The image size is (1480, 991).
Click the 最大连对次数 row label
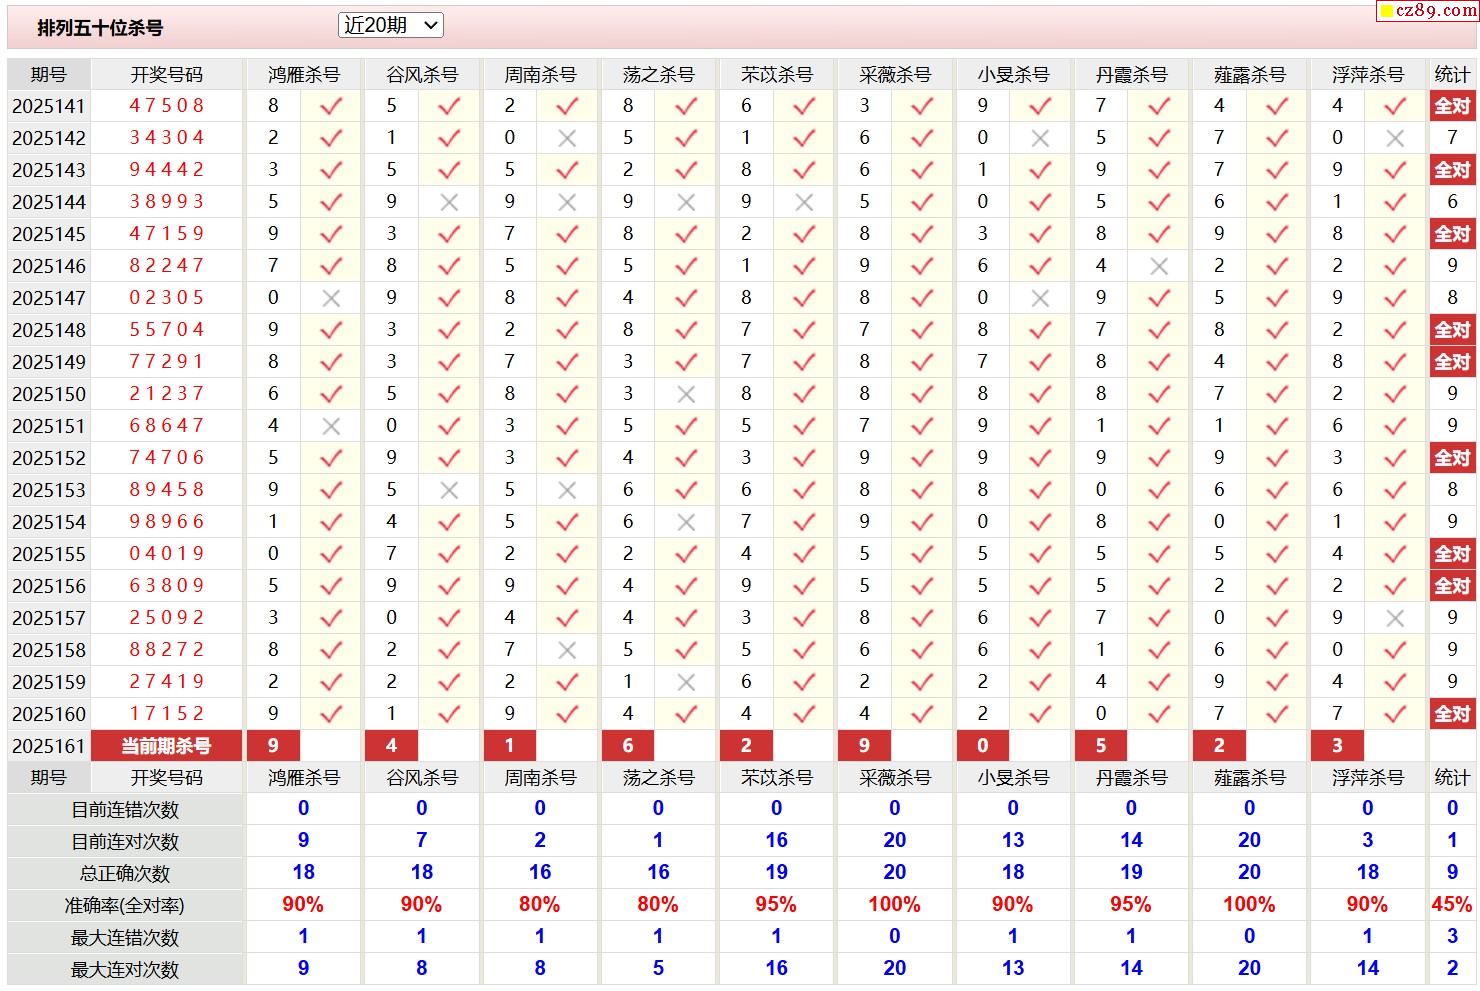click(x=125, y=970)
